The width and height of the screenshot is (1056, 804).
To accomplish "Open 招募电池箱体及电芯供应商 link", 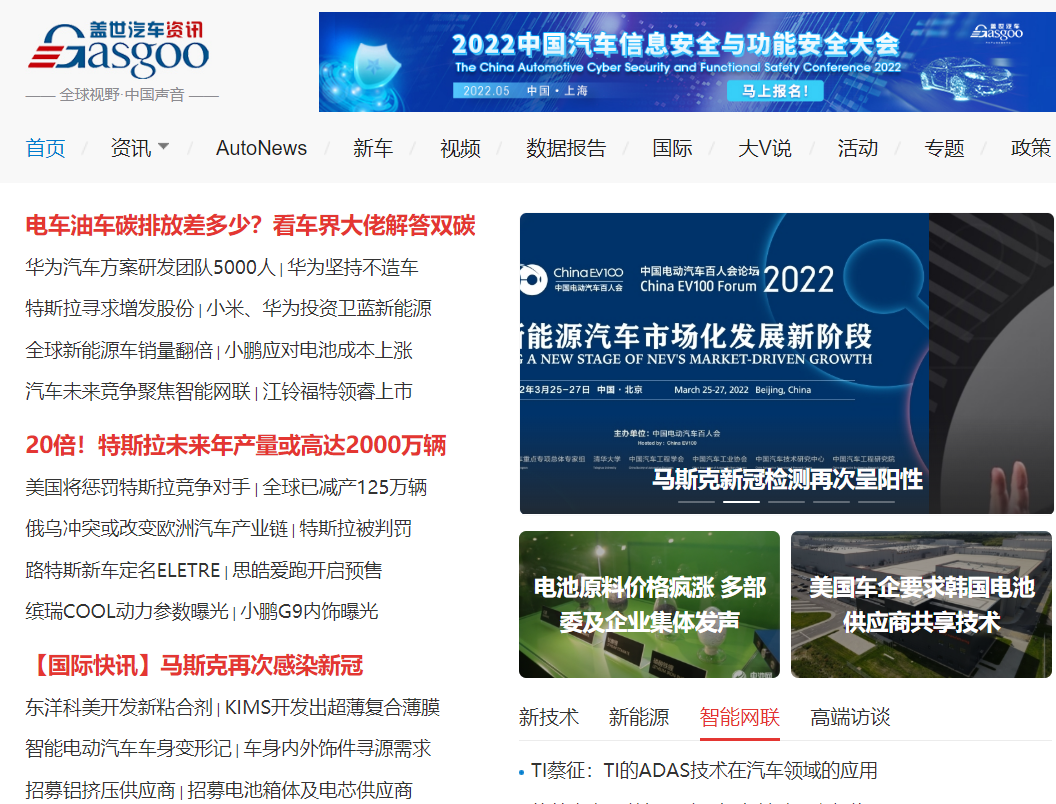I will click(300, 790).
